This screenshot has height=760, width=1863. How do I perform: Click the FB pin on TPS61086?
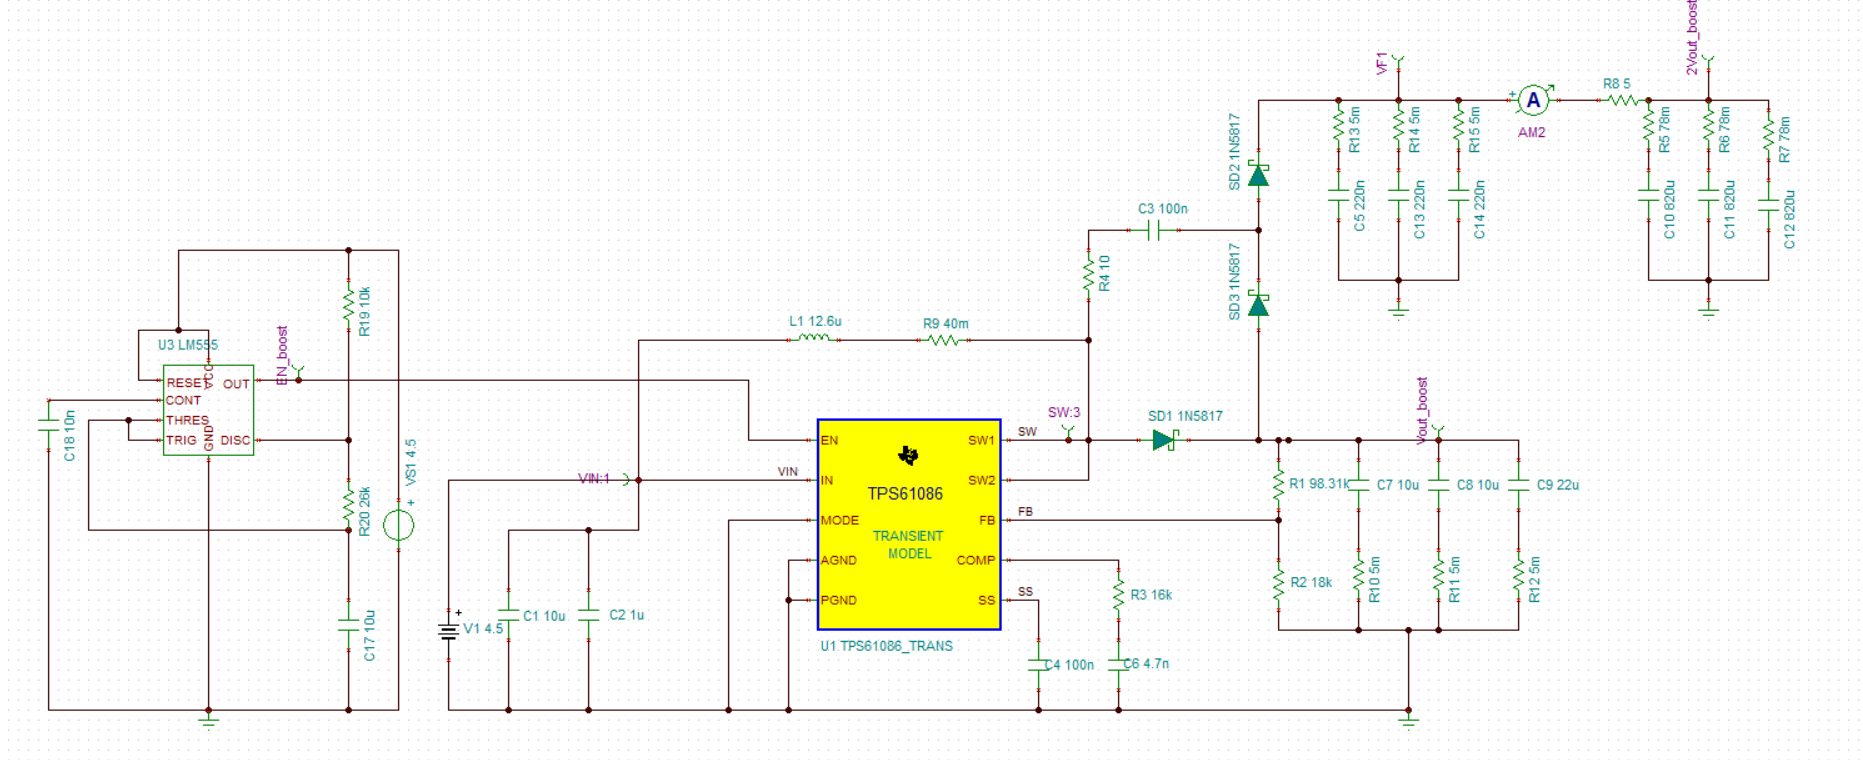point(987,520)
